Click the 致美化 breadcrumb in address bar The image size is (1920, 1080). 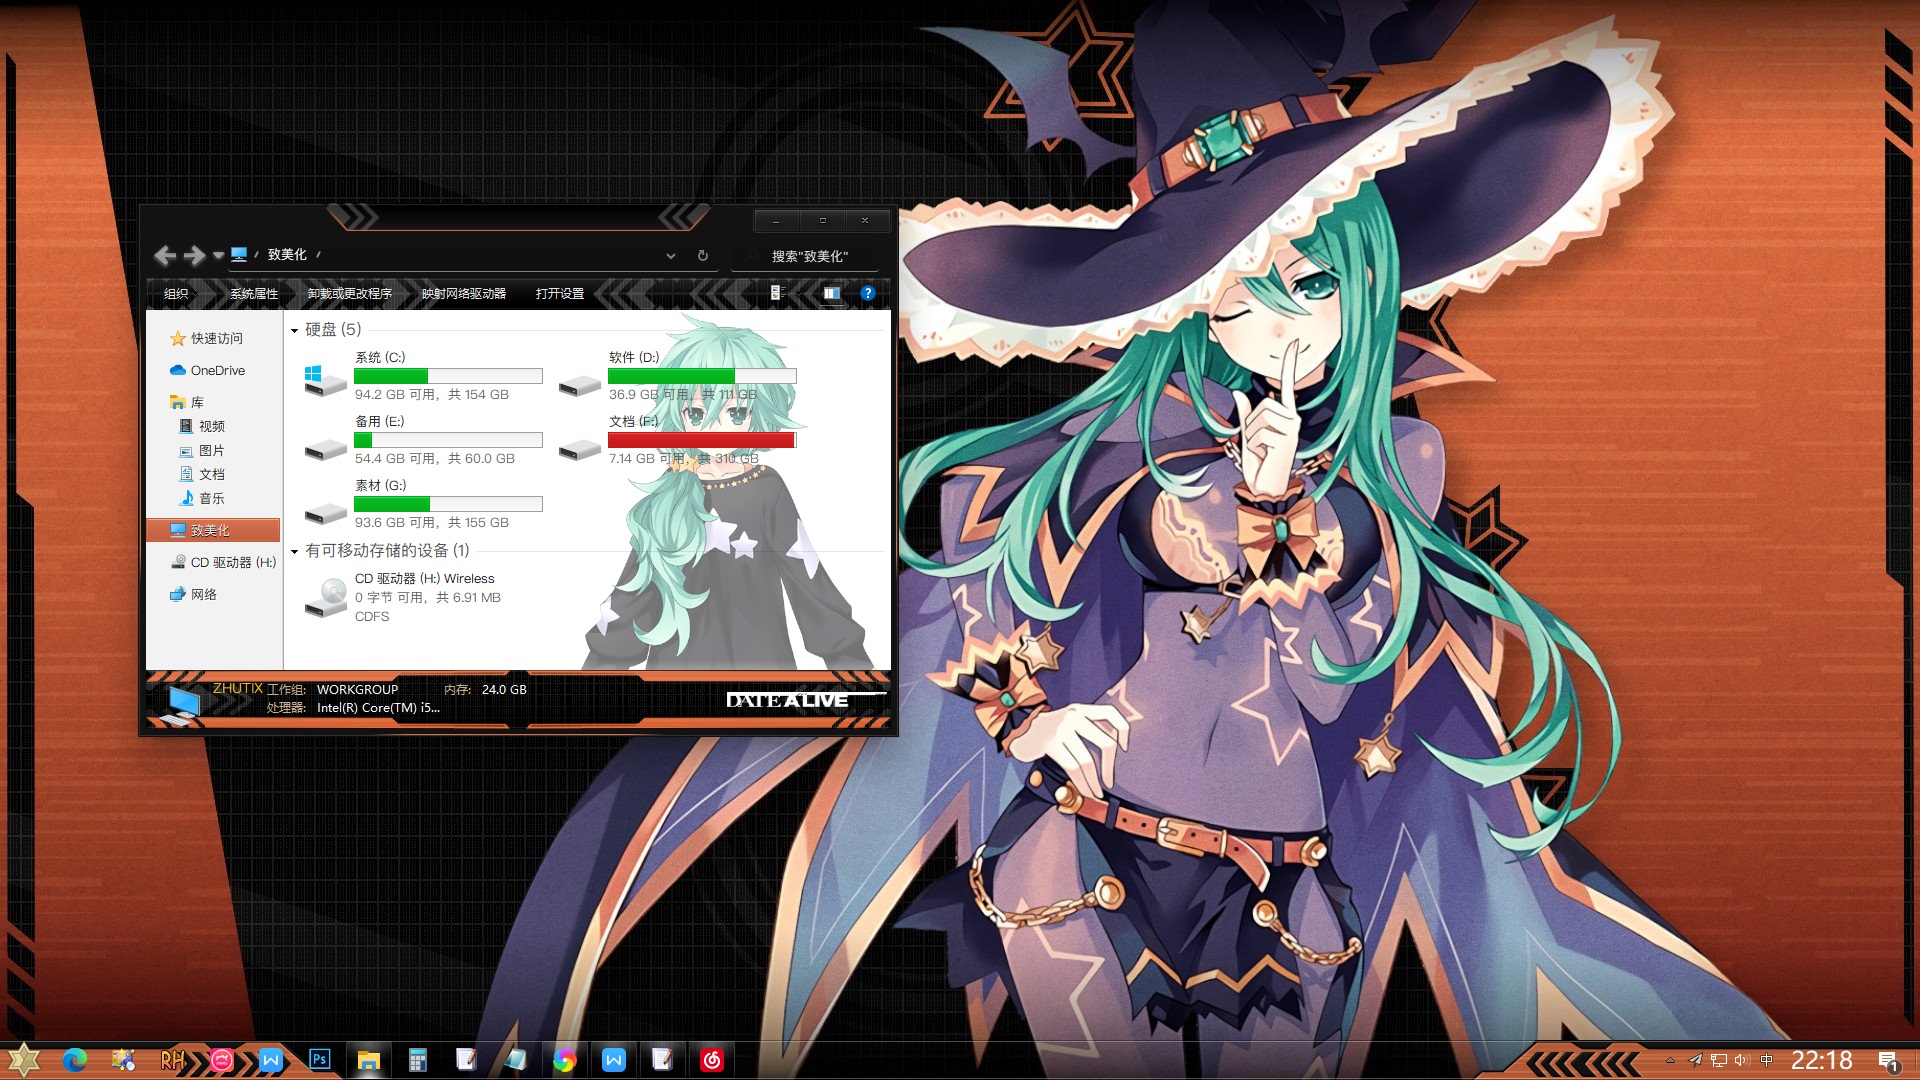click(x=287, y=254)
